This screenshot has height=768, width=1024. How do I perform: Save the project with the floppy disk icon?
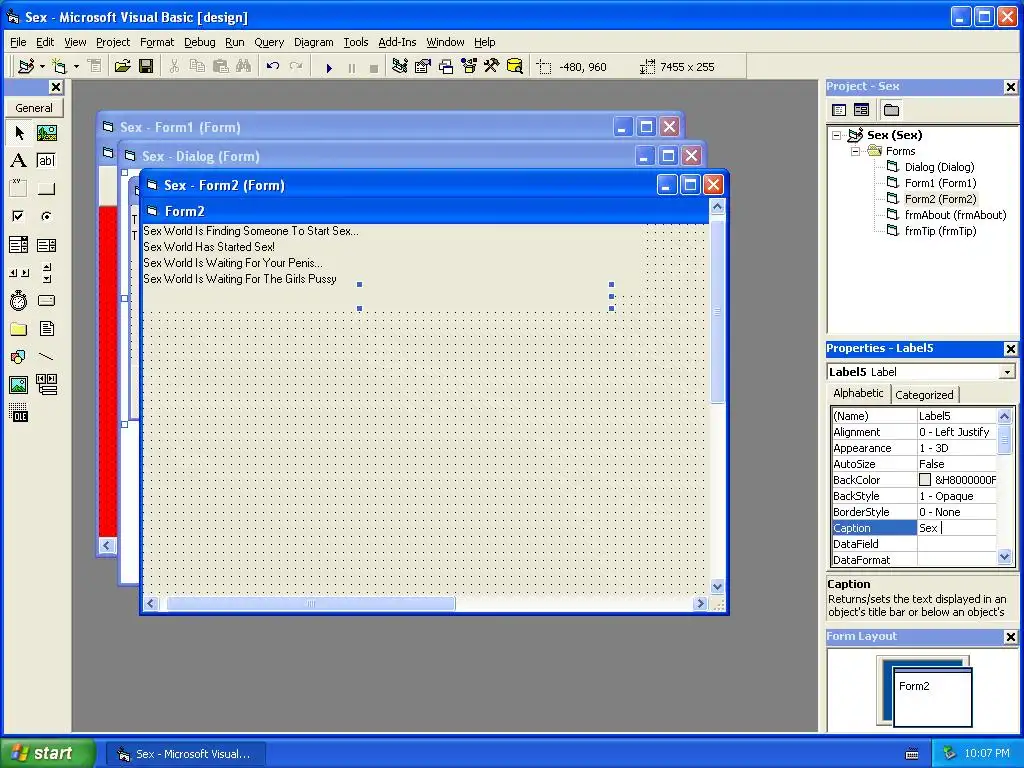[x=146, y=66]
